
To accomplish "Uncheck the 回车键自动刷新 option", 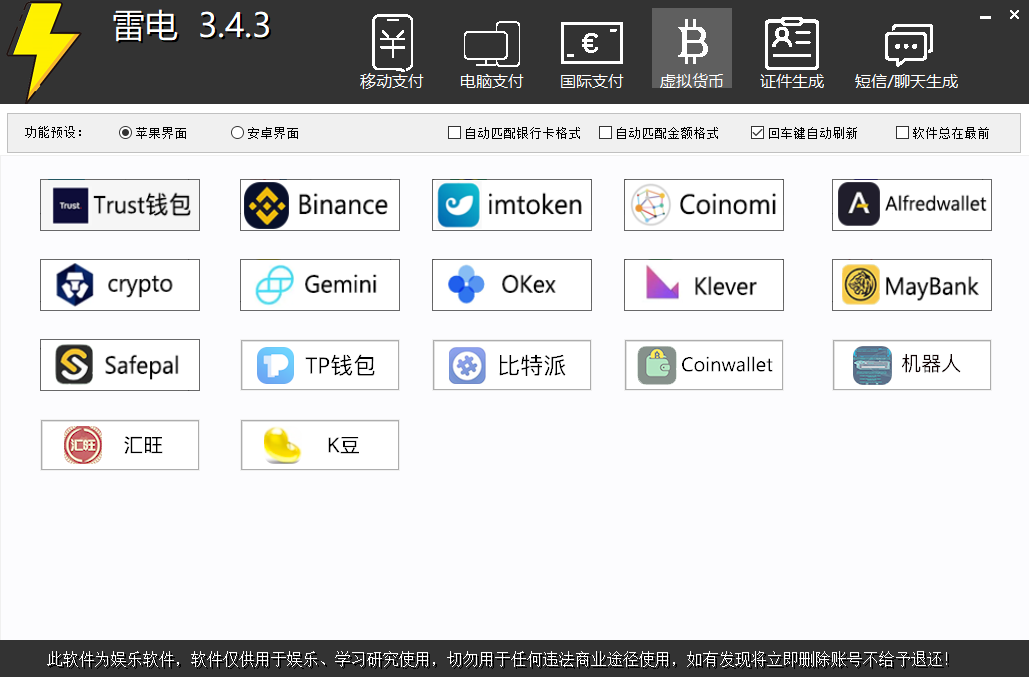I will coord(805,133).
